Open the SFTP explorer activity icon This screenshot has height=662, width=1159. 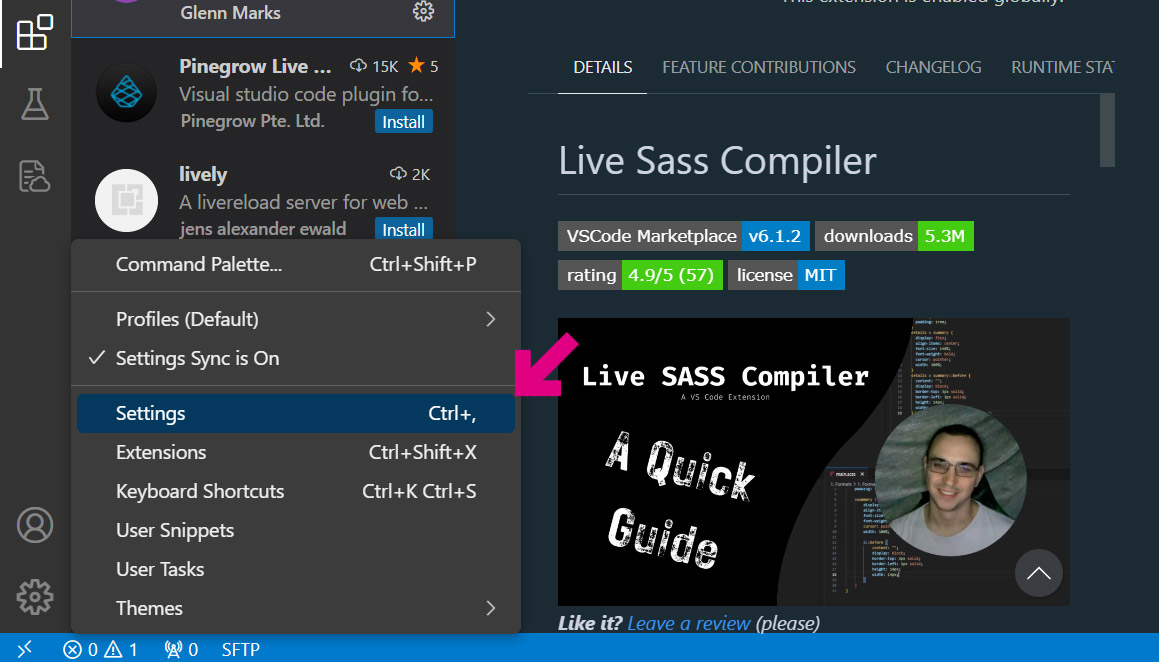(35, 176)
